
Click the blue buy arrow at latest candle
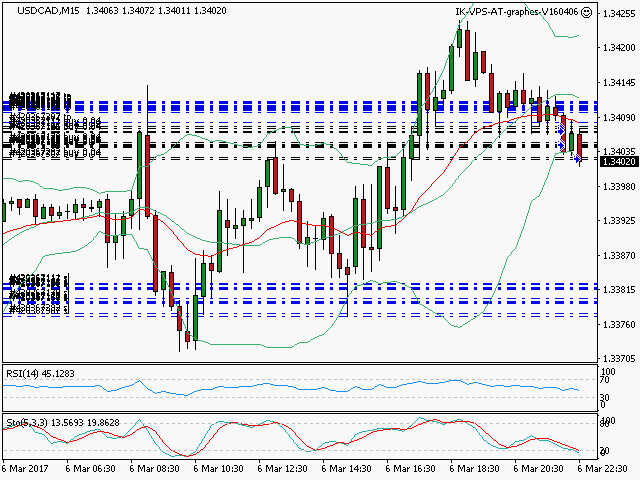(578, 158)
